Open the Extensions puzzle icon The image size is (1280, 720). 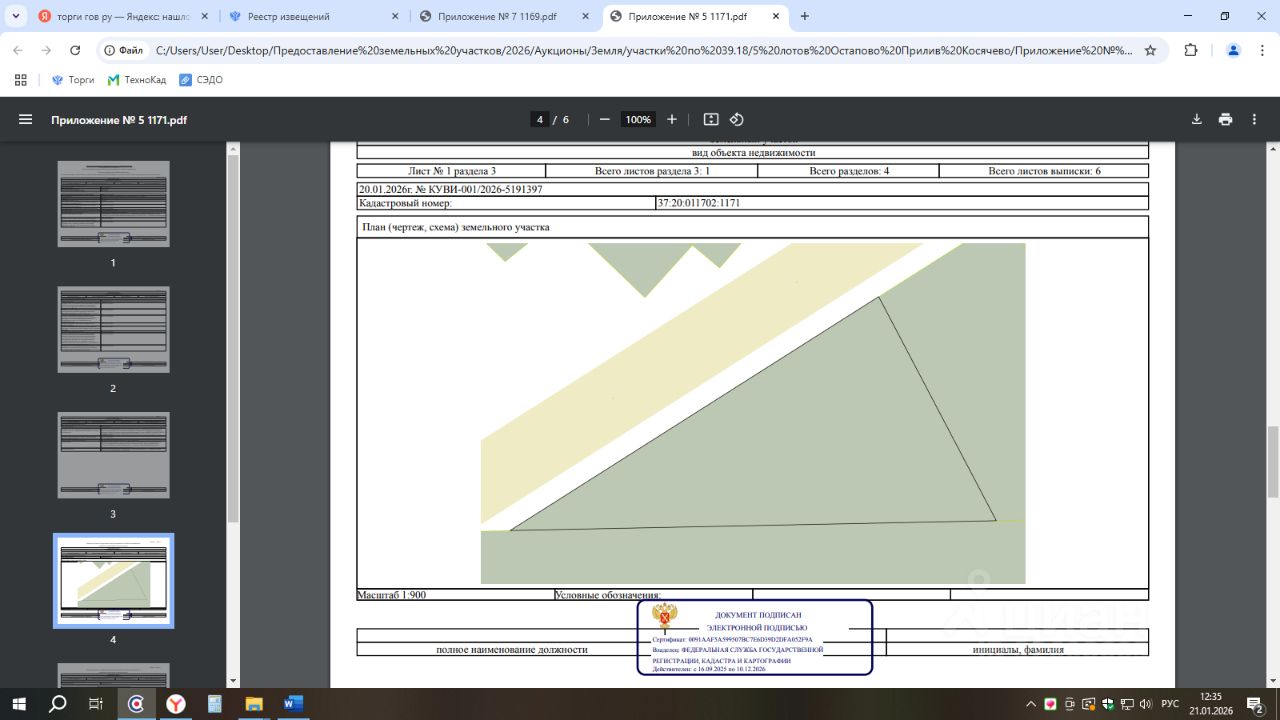tap(1191, 50)
